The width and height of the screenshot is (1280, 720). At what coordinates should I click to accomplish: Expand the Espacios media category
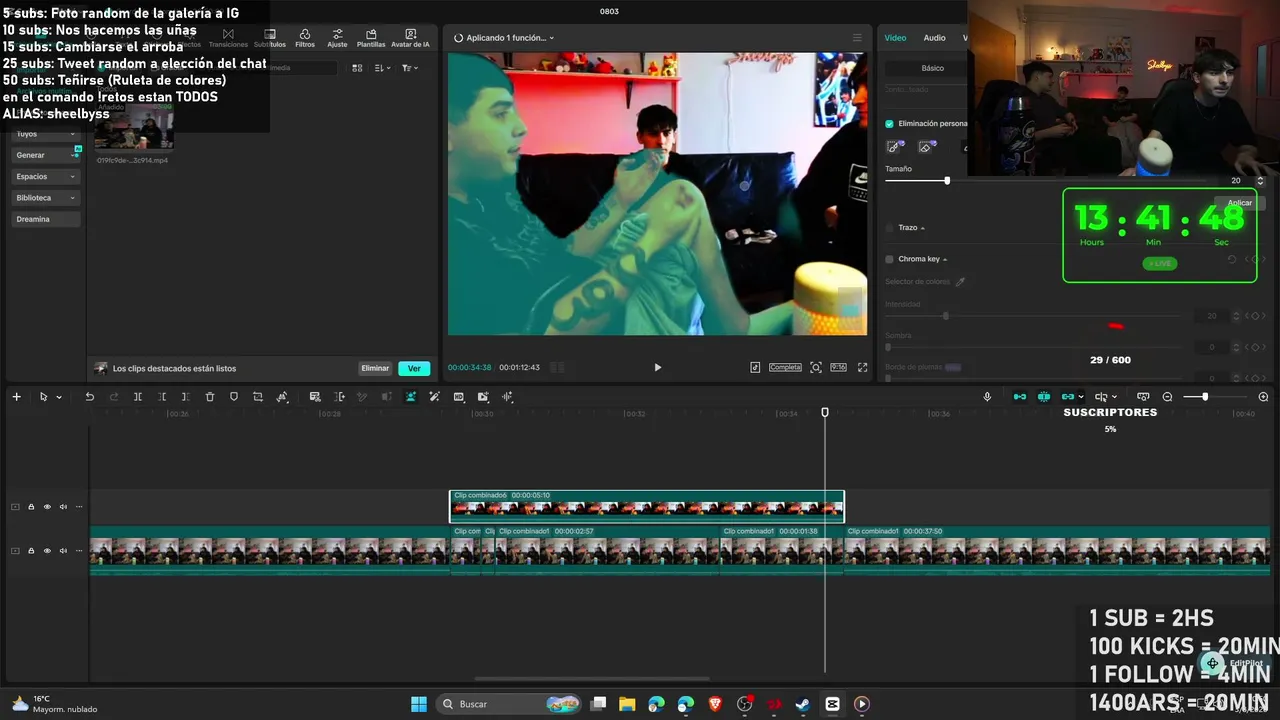[x=45, y=176]
